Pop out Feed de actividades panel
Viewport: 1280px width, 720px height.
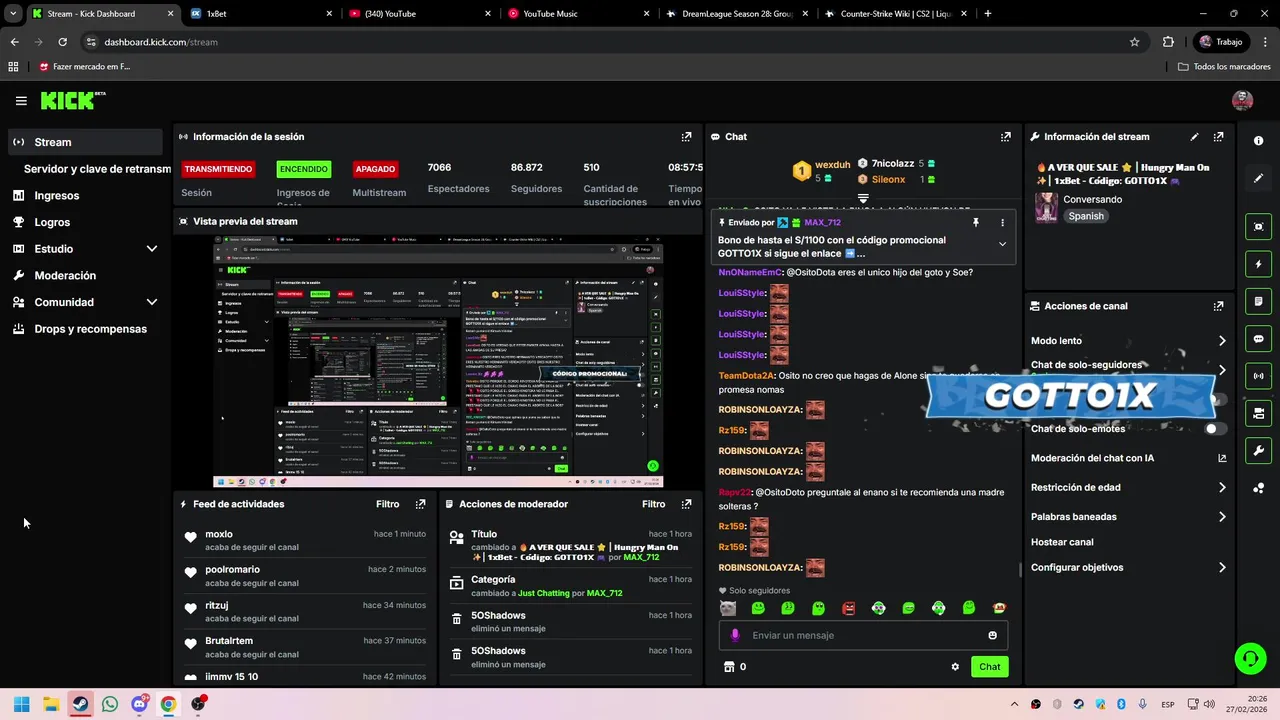pyautogui.click(x=420, y=504)
